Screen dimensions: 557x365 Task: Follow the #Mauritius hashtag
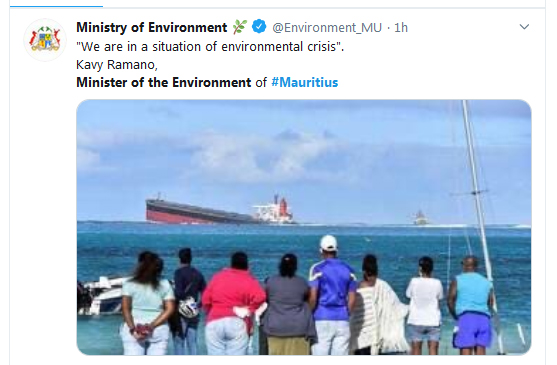(304, 82)
